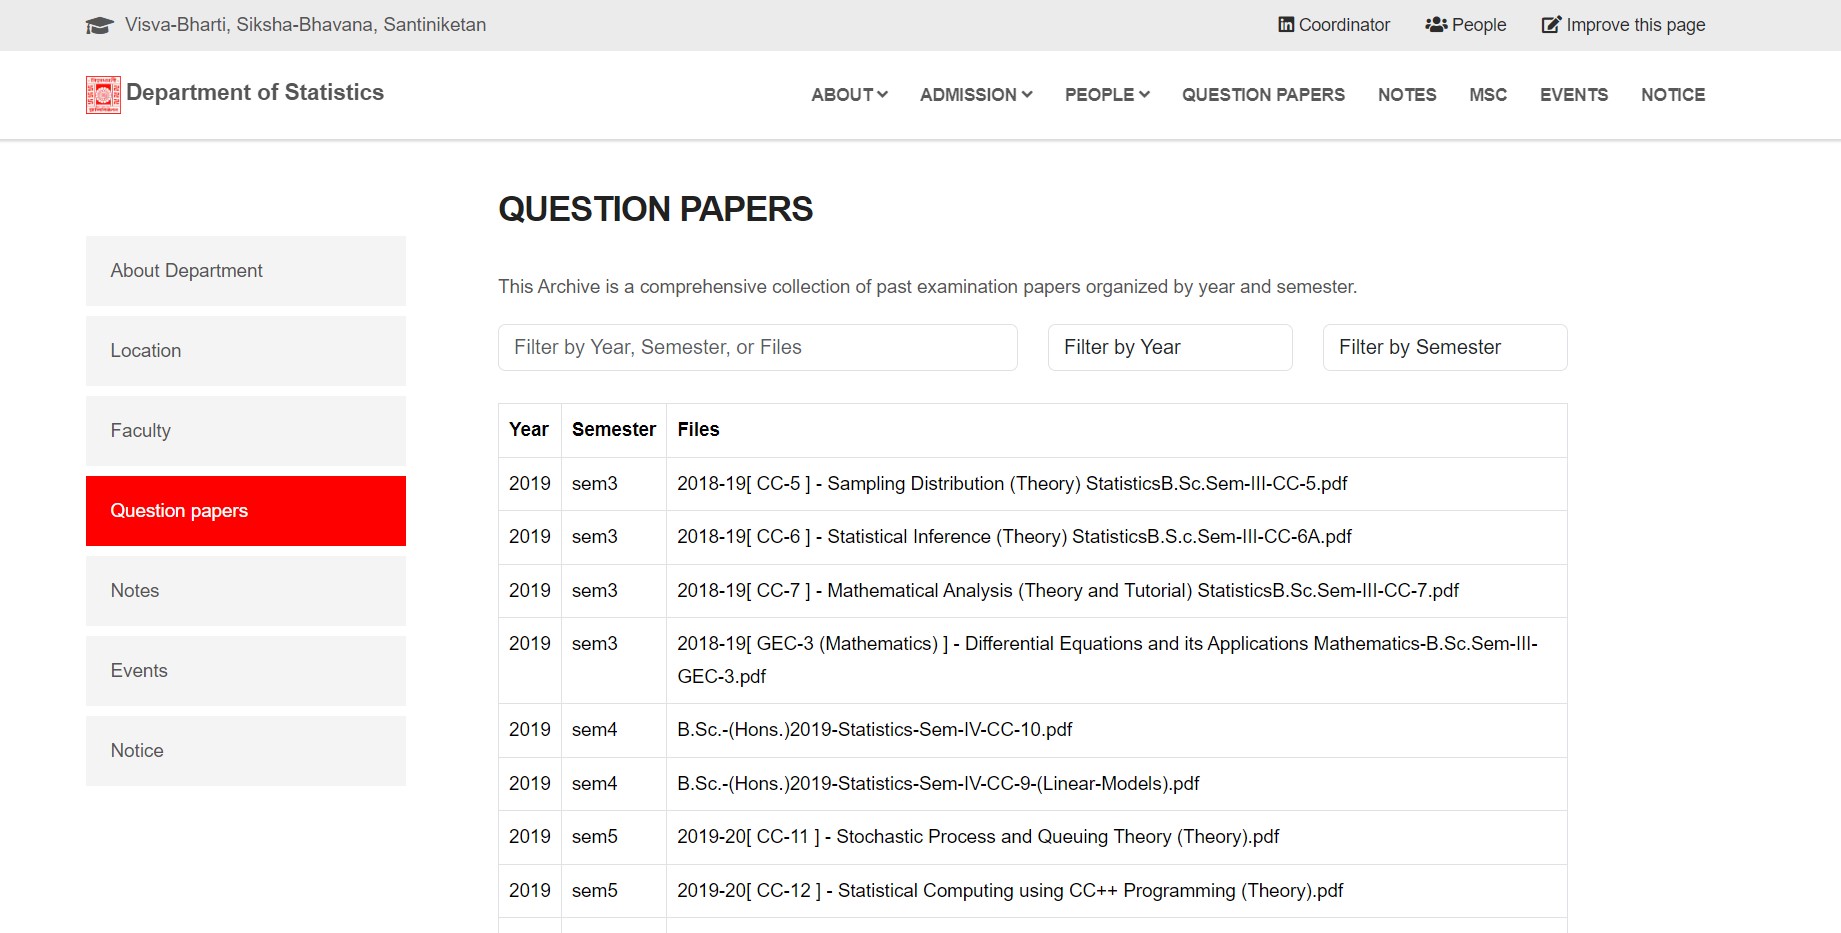Expand the ADMISSION dropdown menu
Viewport: 1841px width, 933px height.
point(975,95)
